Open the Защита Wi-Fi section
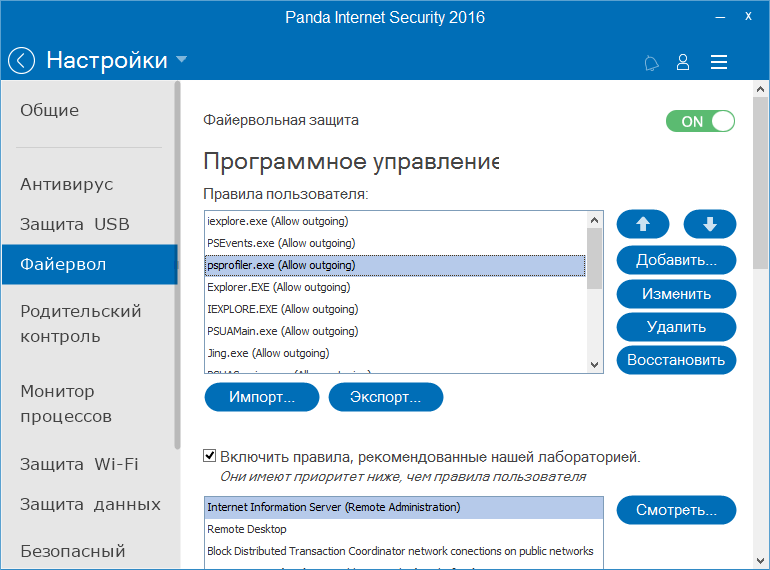770x570 pixels. 79,464
